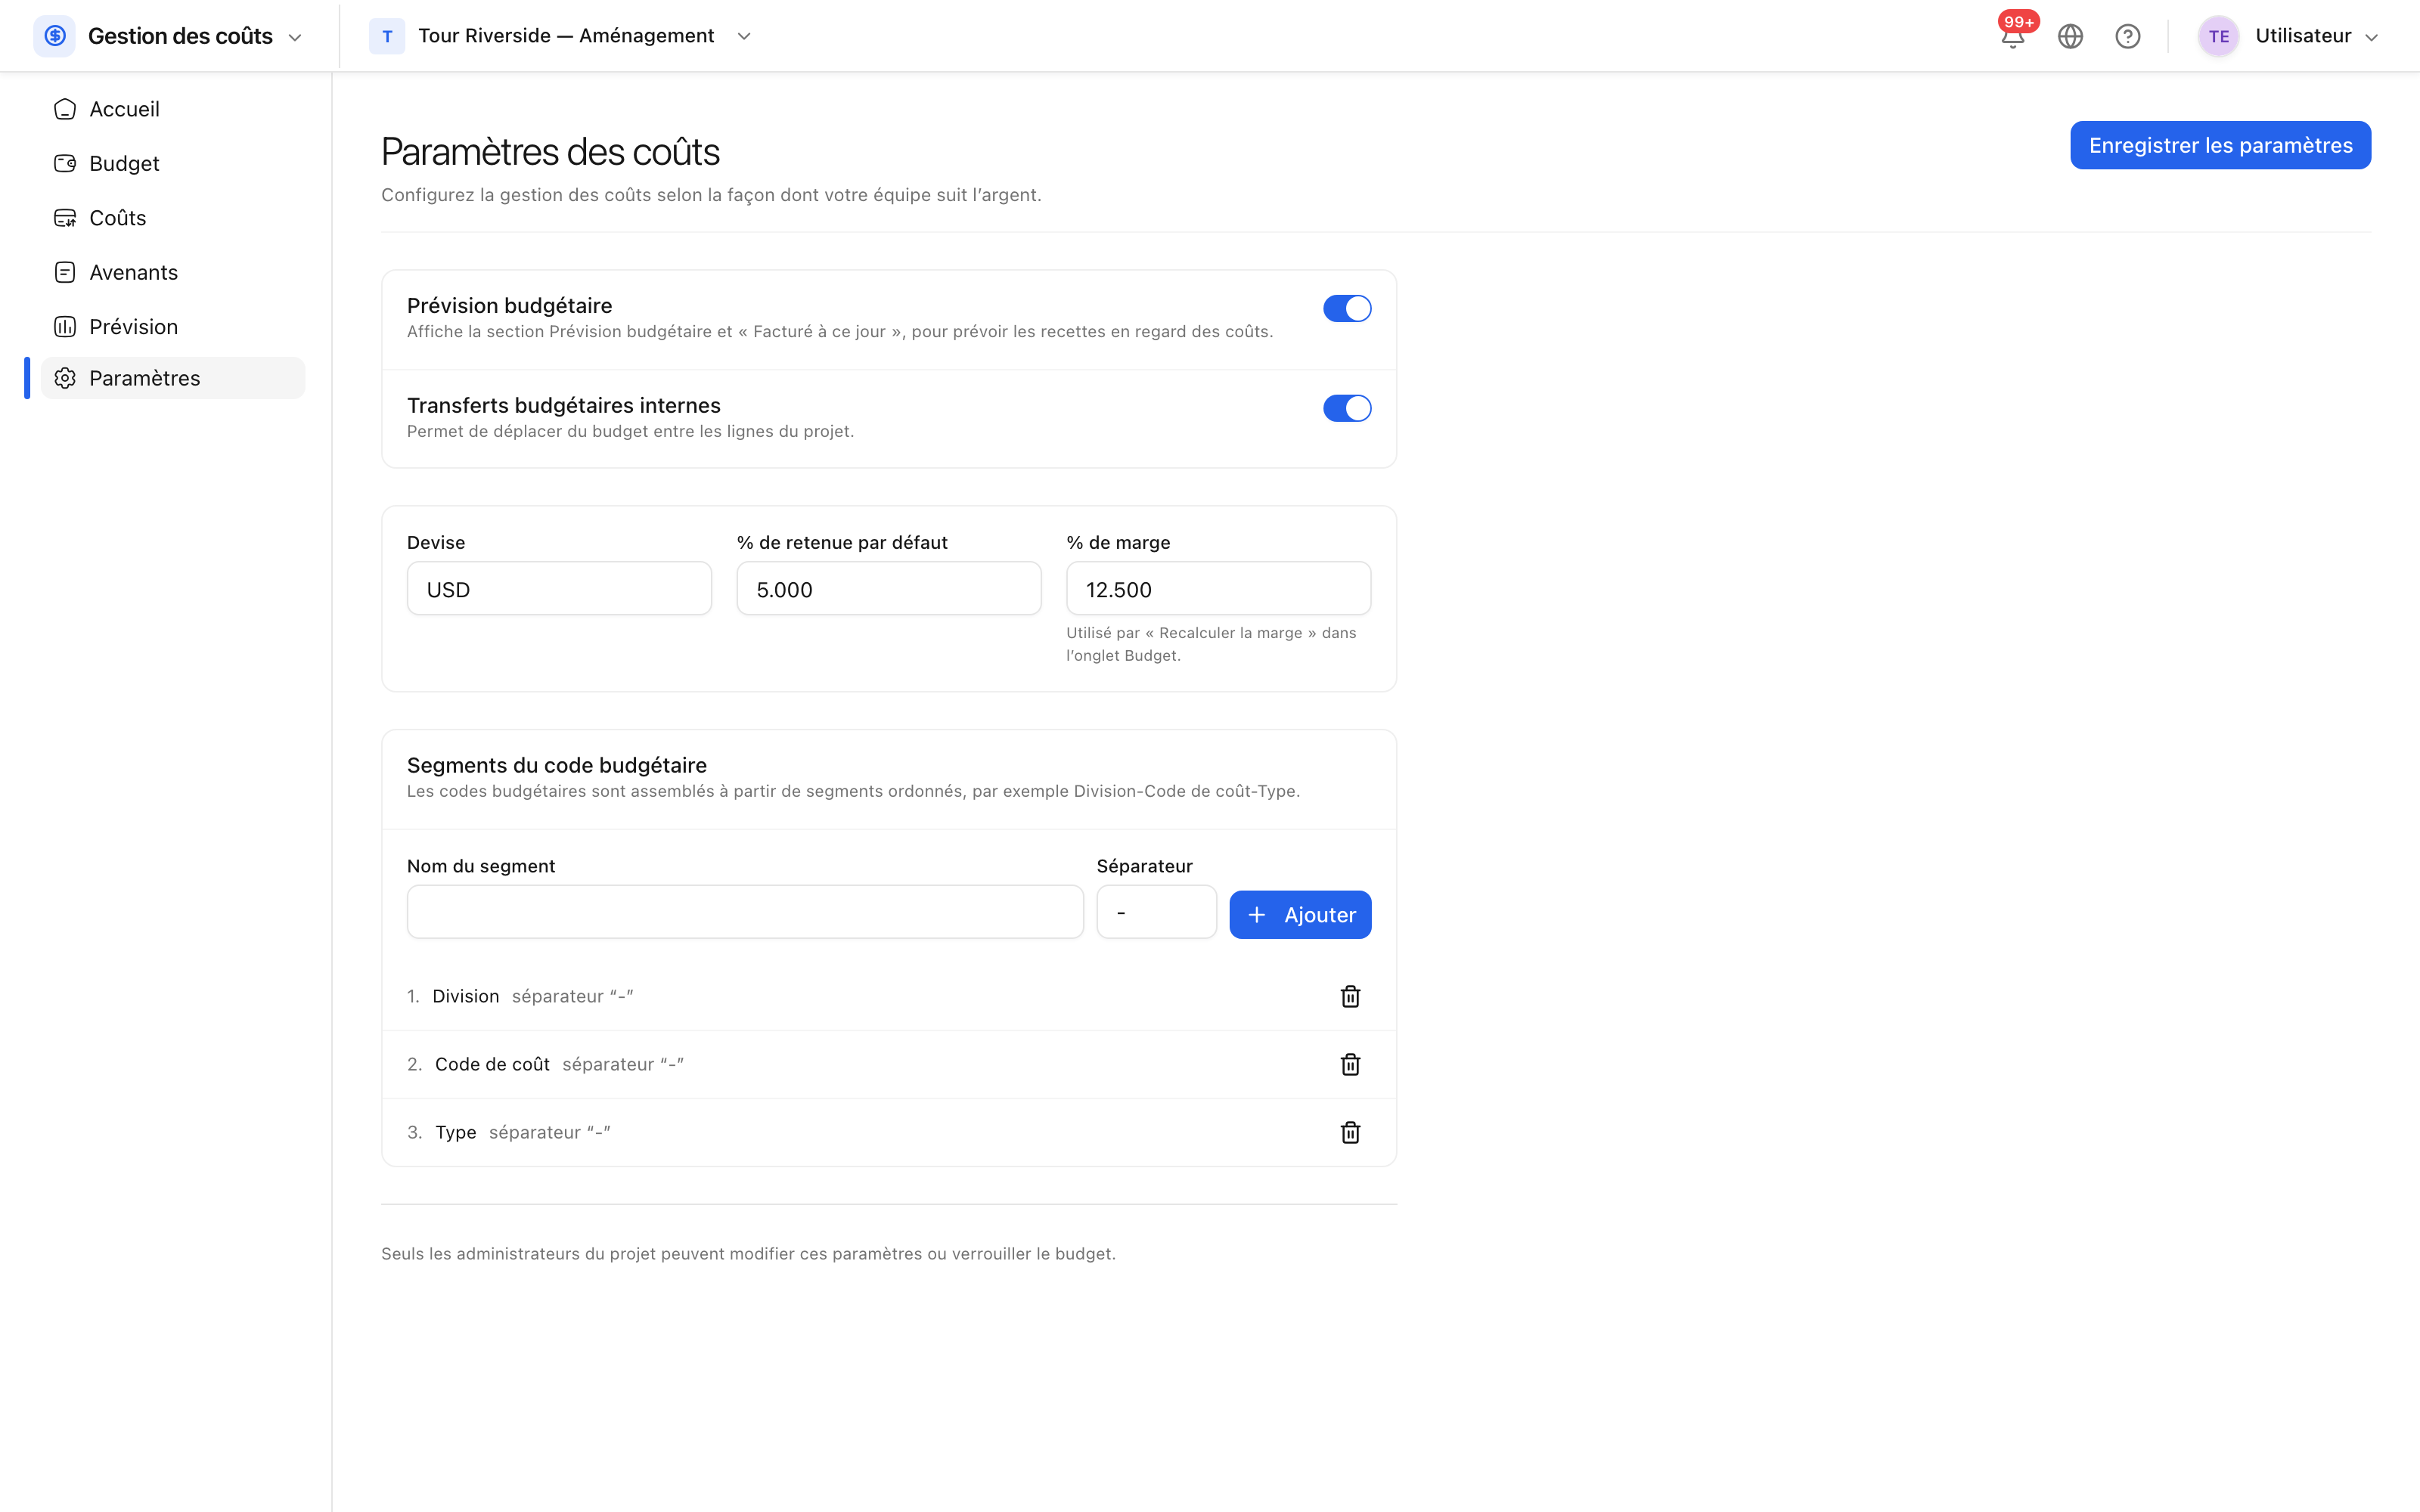Click the Segments du code budgétaire title

556,765
